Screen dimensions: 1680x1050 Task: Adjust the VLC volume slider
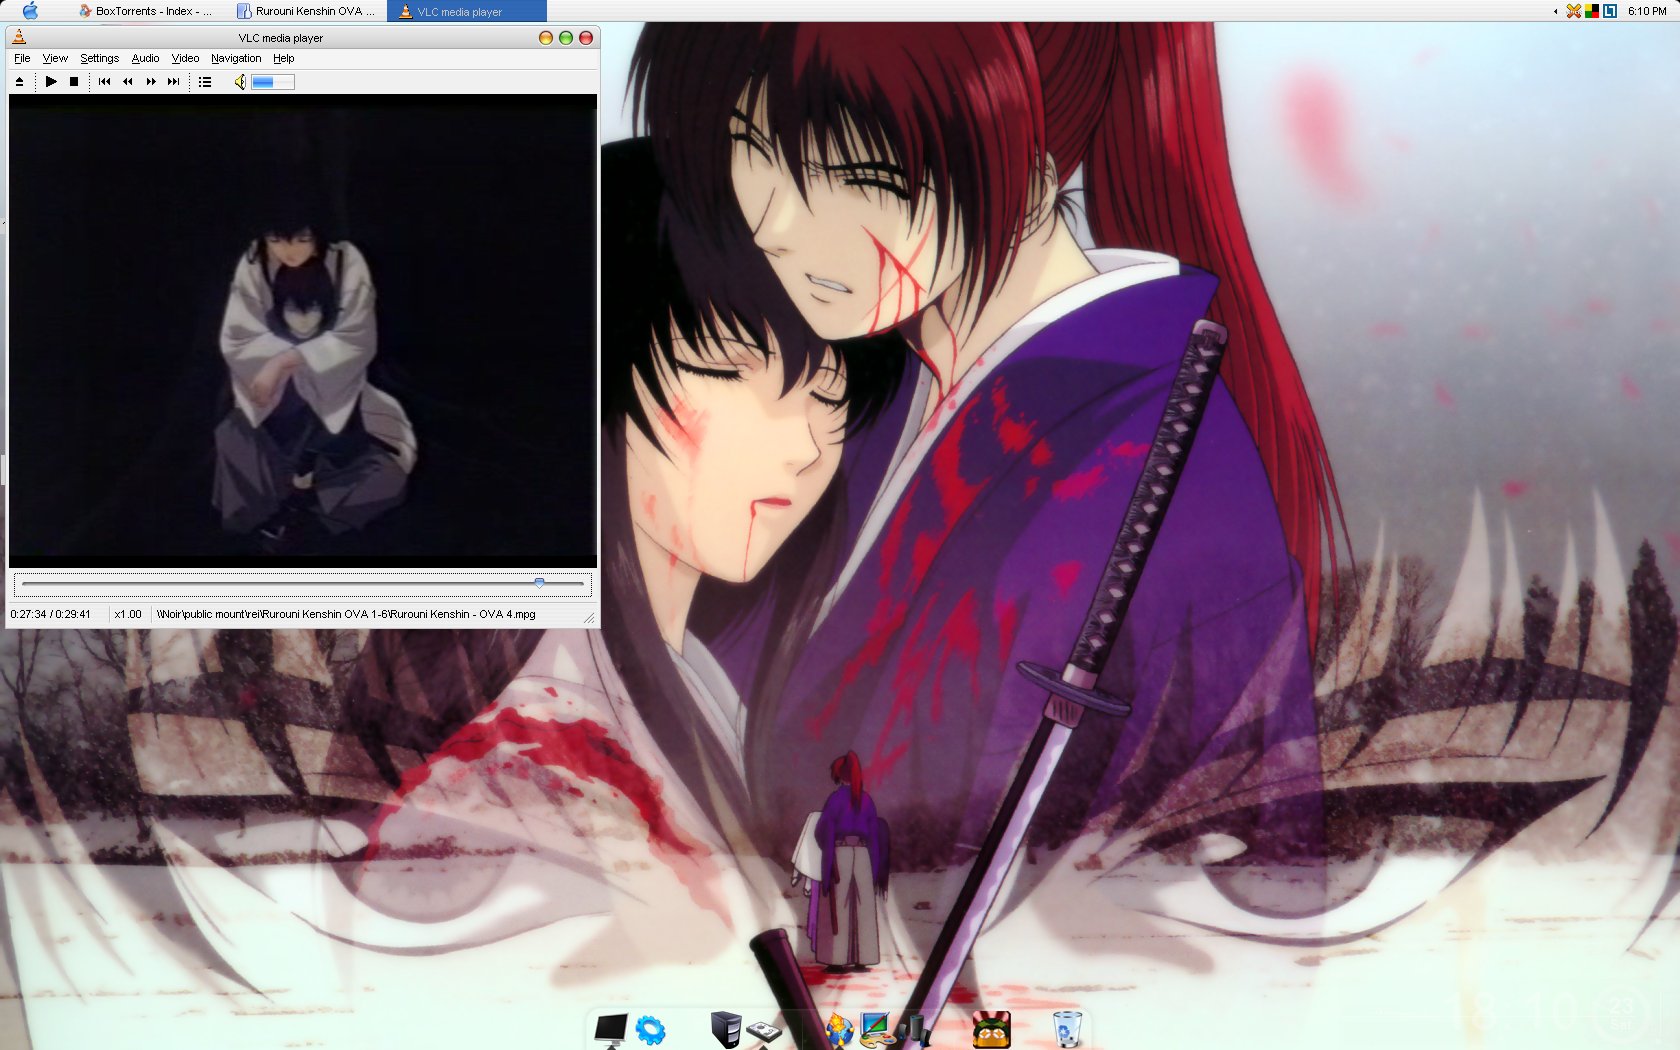click(273, 82)
